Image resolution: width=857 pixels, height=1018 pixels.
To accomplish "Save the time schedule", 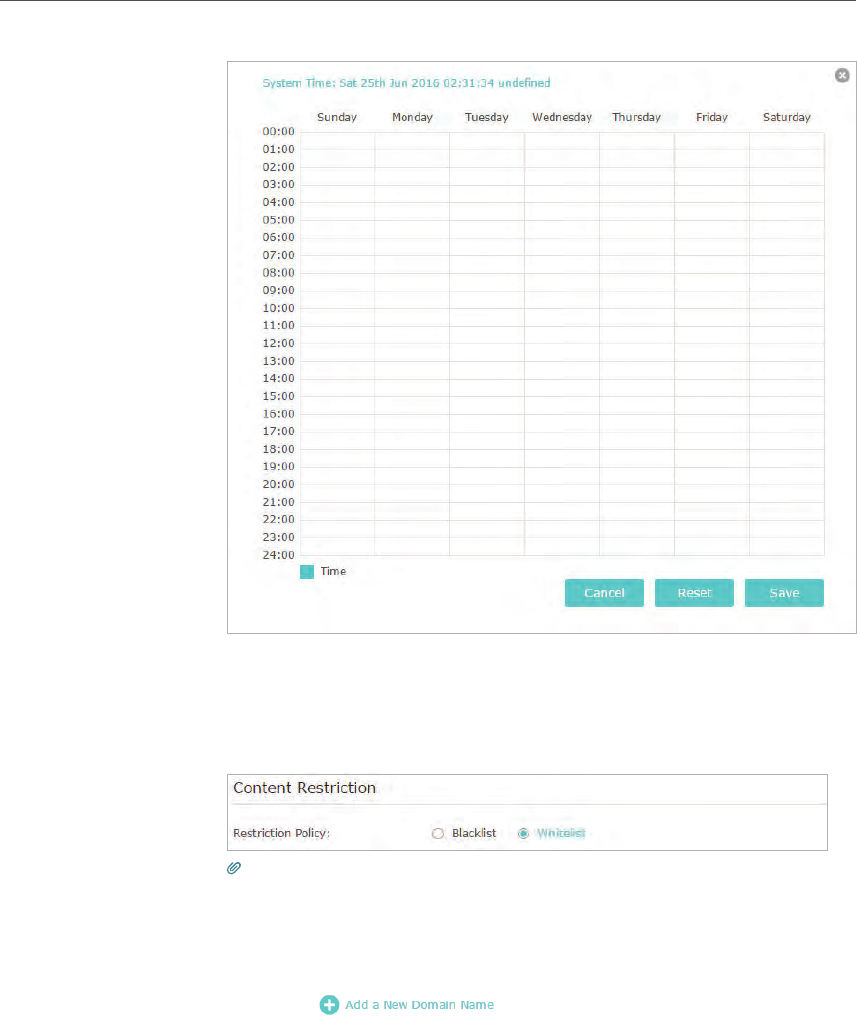I will point(784,593).
